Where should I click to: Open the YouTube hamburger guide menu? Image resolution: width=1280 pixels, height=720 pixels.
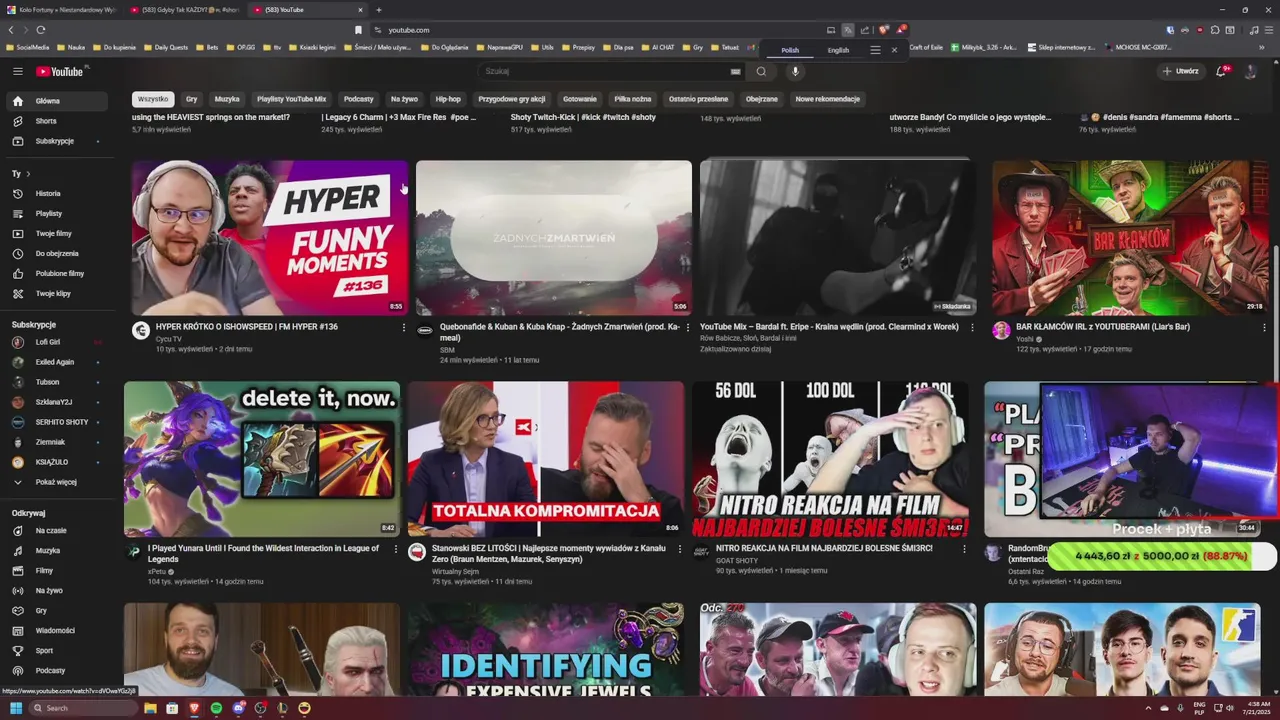click(x=17, y=71)
